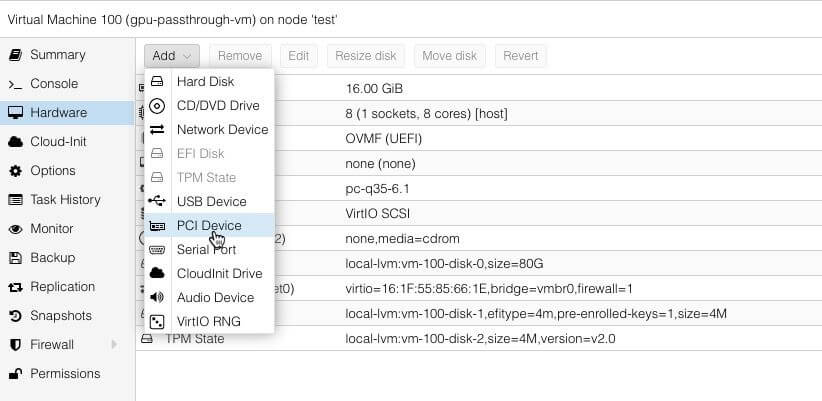Screen dimensions: 822x401
Task: Switch to the Console sidebar tab
Action: pos(53,84)
